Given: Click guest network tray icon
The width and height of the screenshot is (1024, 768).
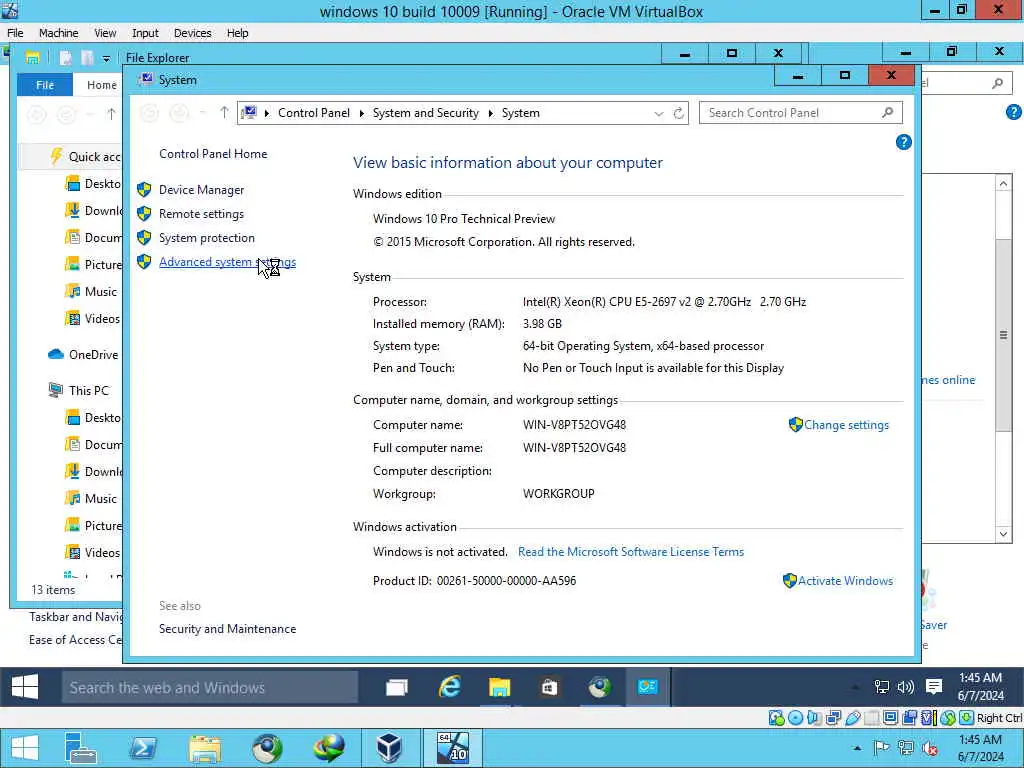Looking at the screenshot, I should tap(882, 686).
